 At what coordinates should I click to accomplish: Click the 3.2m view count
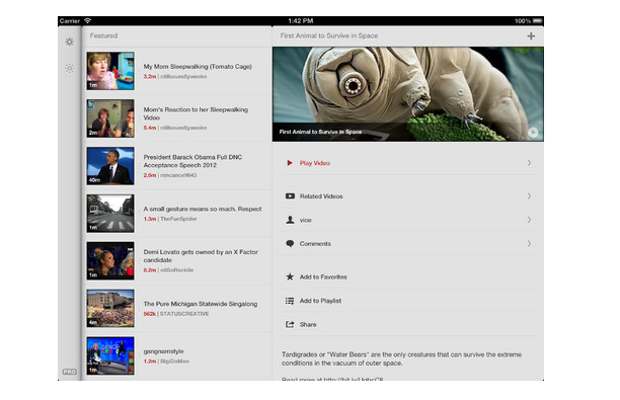click(150, 76)
